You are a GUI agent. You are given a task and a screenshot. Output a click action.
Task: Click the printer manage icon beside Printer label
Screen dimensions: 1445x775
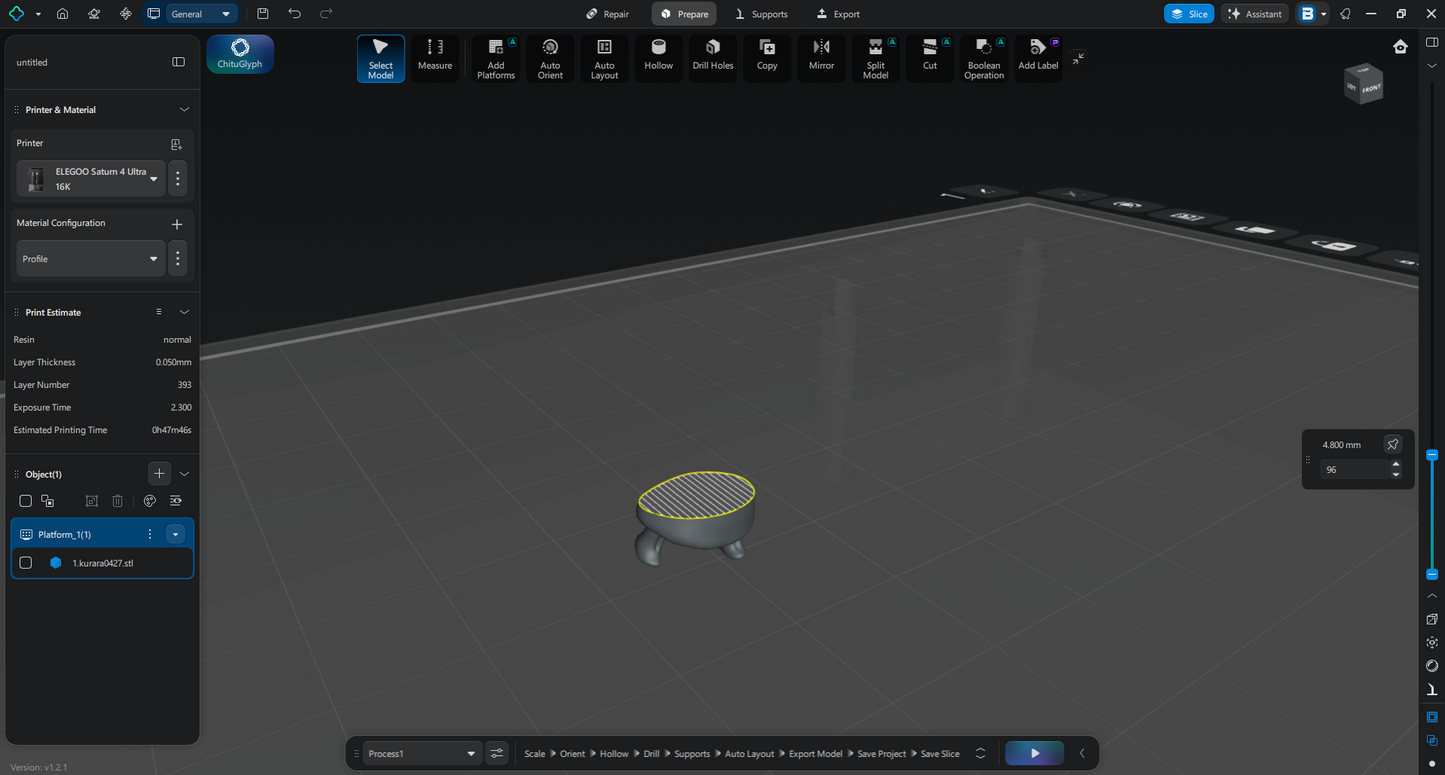[x=177, y=144]
